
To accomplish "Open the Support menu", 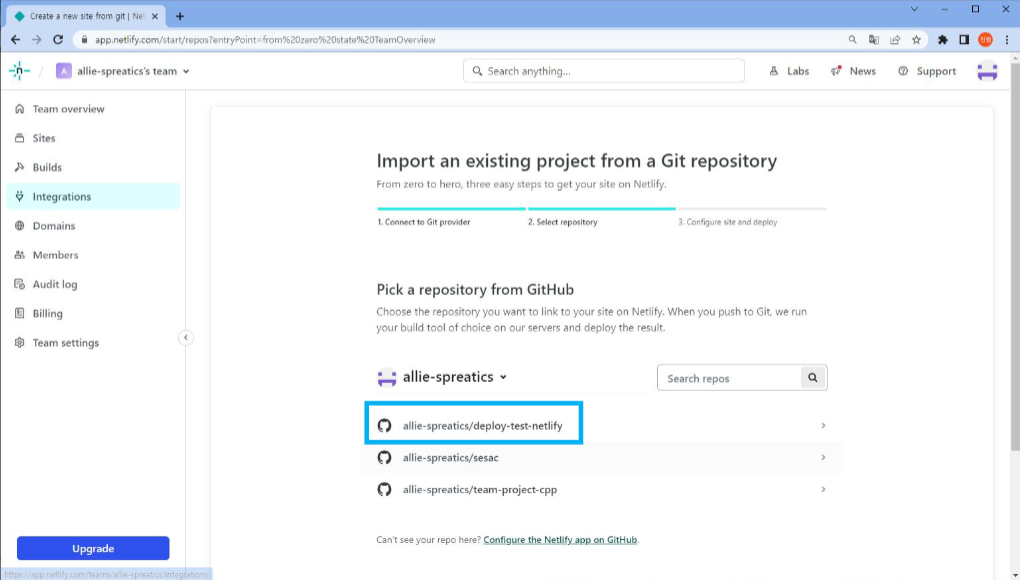I will pyautogui.click(x=927, y=71).
